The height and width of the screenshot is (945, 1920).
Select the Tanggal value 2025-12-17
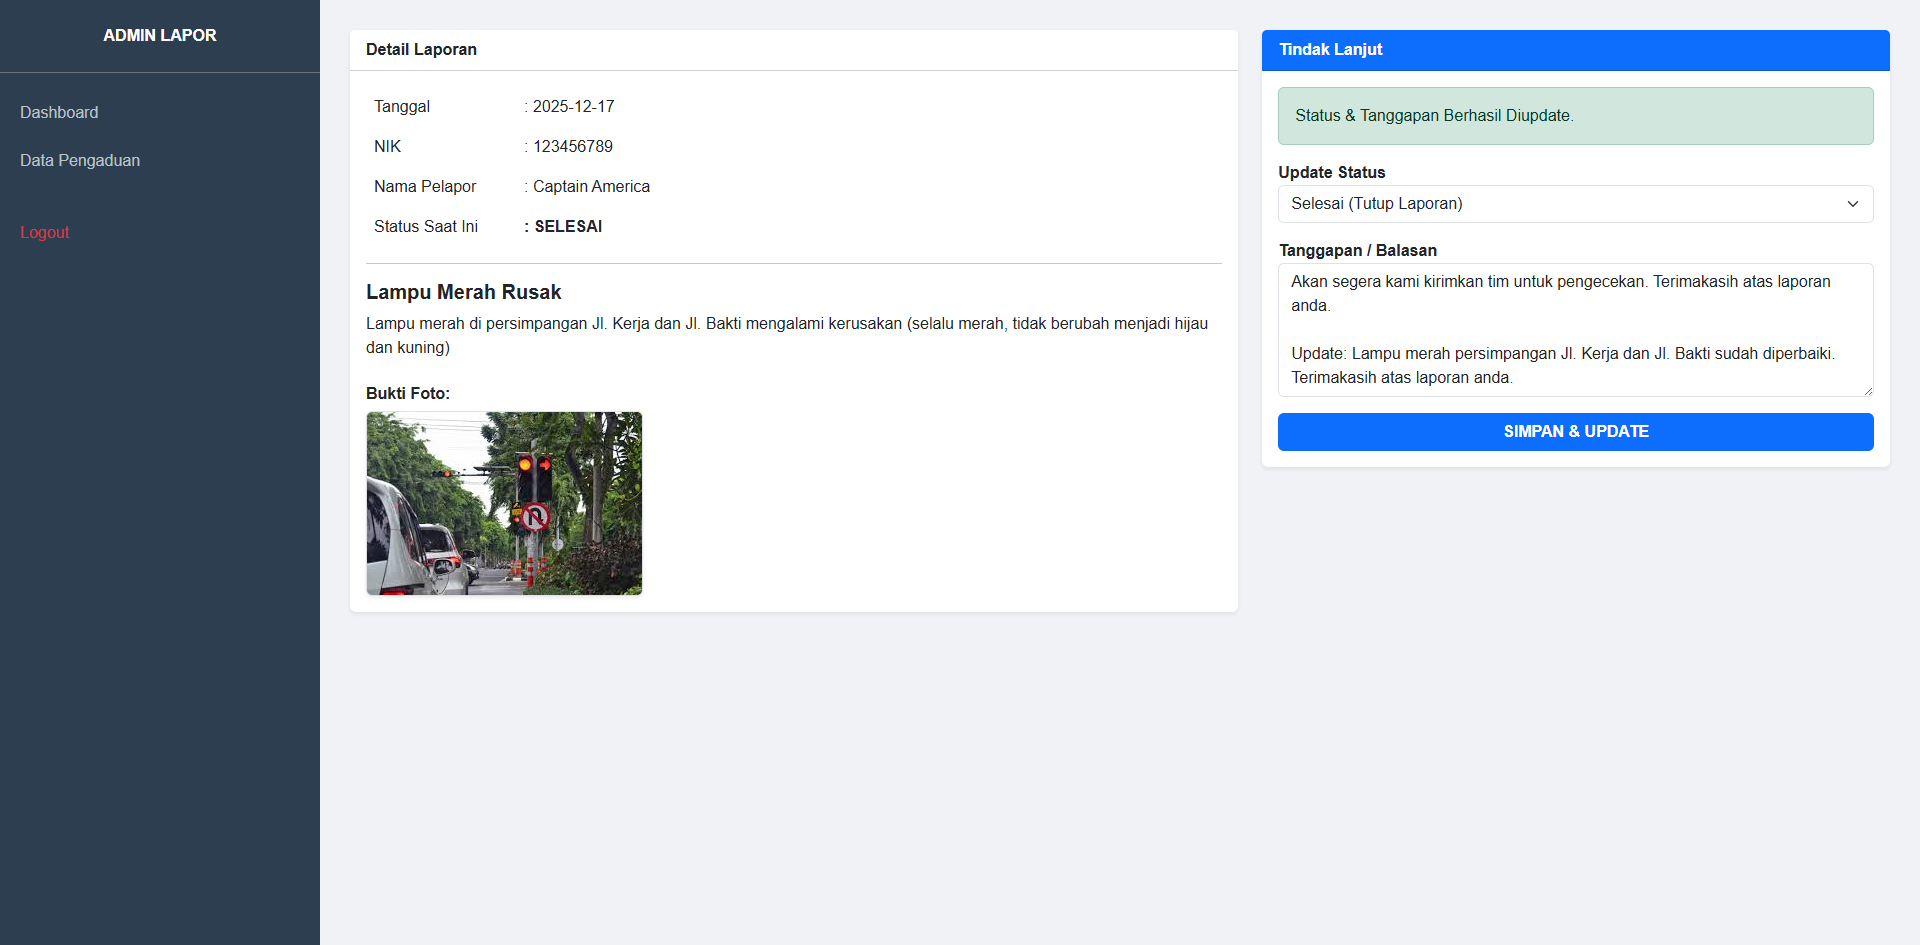click(x=573, y=106)
